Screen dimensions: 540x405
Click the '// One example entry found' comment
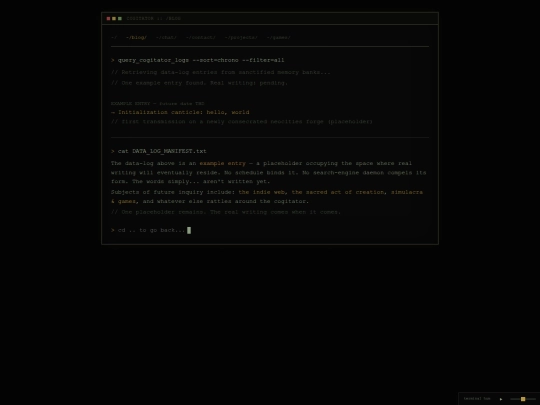[x=199, y=83]
